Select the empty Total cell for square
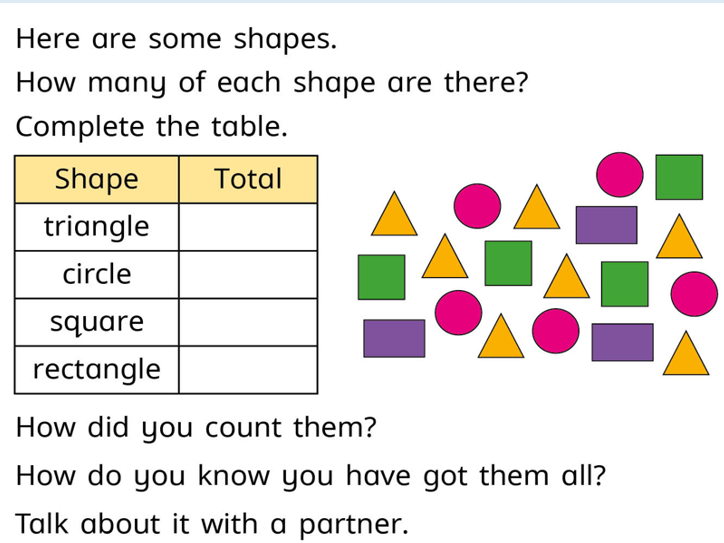The height and width of the screenshot is (543, 724). [x=248, y=323]
